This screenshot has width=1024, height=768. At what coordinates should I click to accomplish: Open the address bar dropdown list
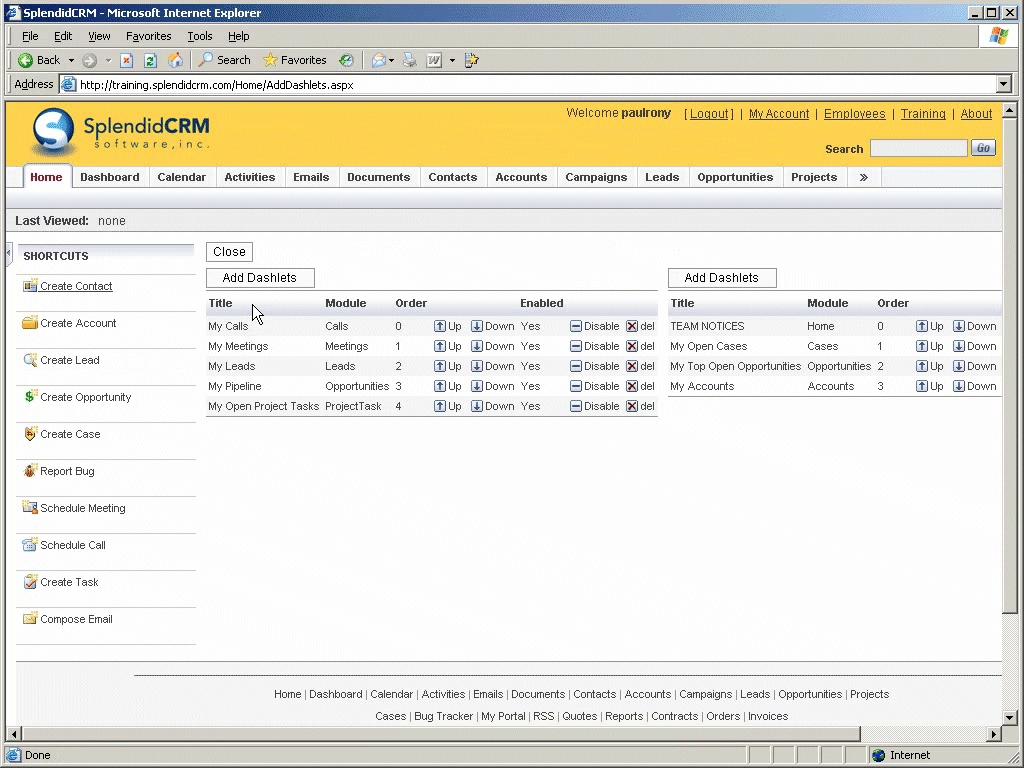pos(1003,85)
